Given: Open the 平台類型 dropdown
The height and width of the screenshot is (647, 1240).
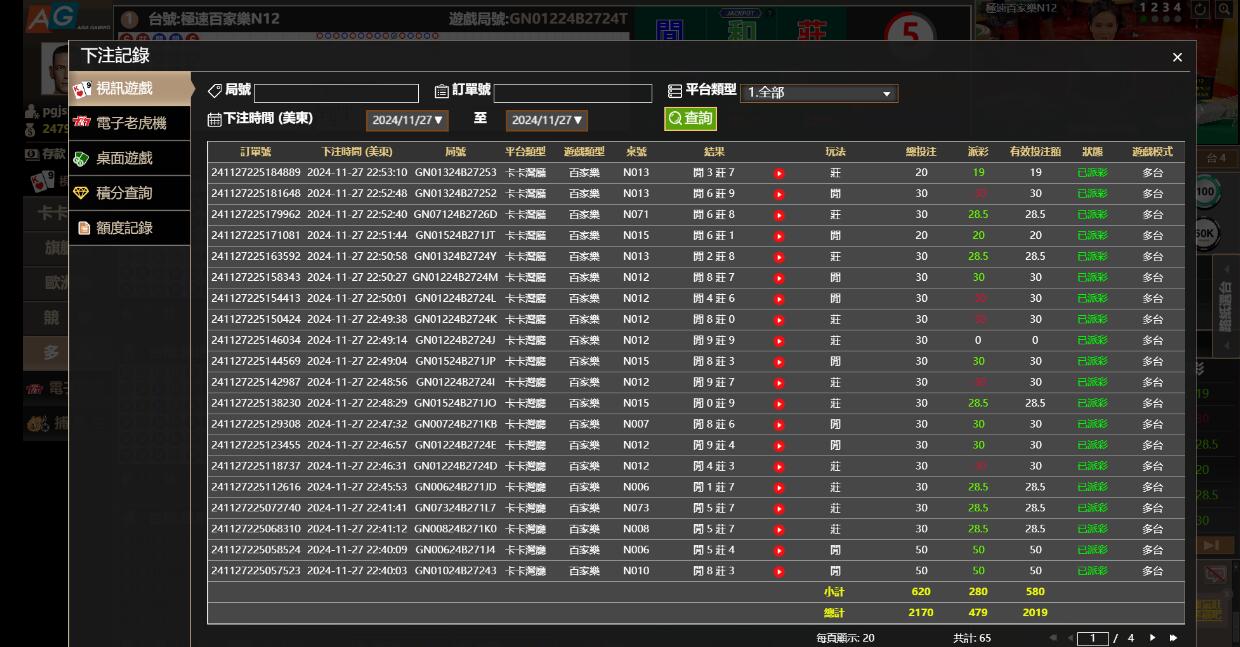Looking at the screenshot, I should pyautogui.click(x=819, y=93).
